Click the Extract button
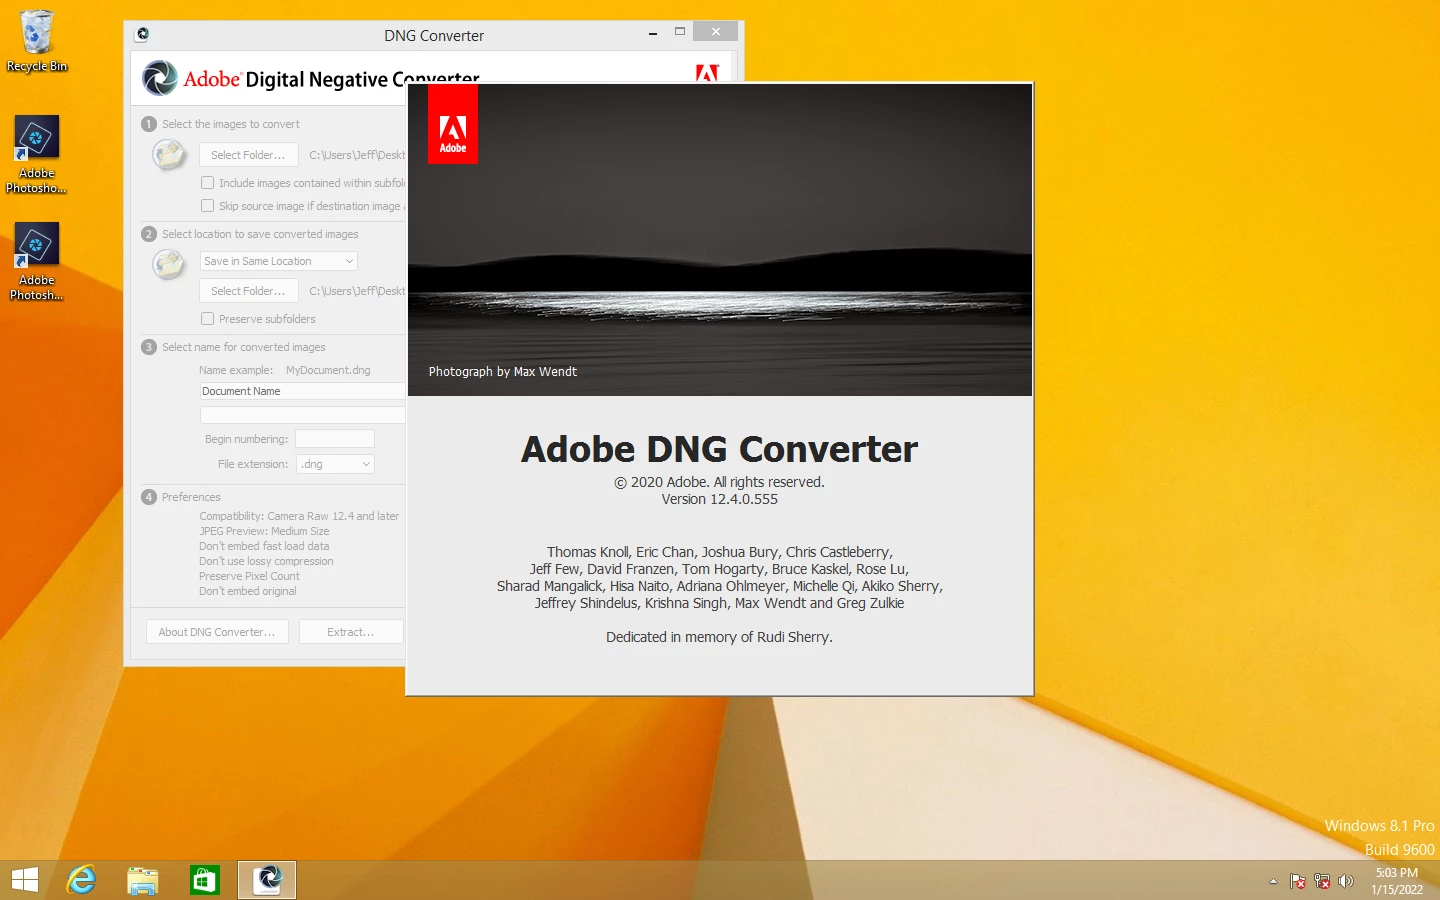Viewport: 1440px width, 900px height. point(350,632)
